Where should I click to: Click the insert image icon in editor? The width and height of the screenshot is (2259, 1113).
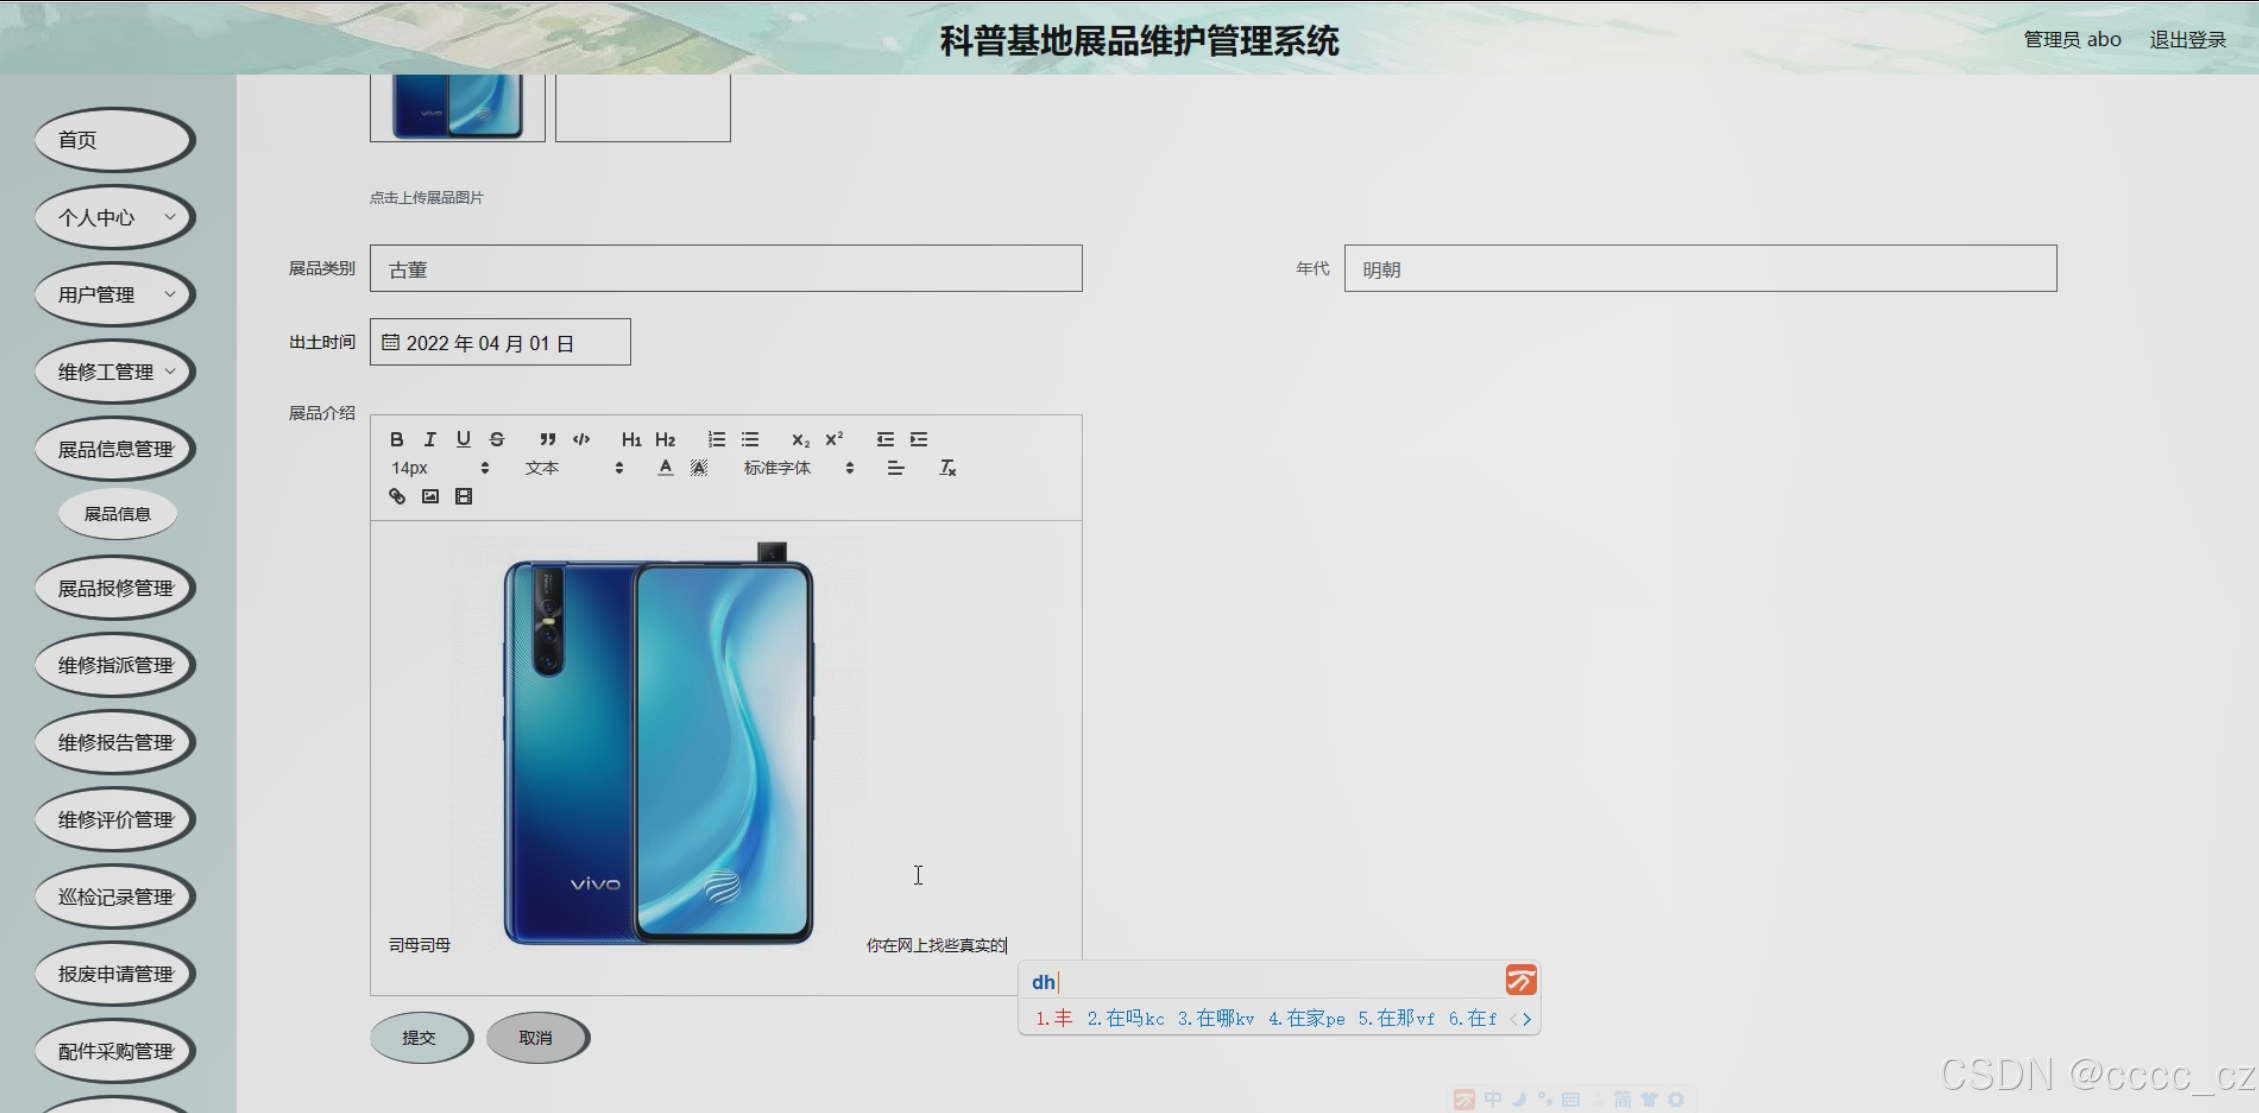[430, 496]
